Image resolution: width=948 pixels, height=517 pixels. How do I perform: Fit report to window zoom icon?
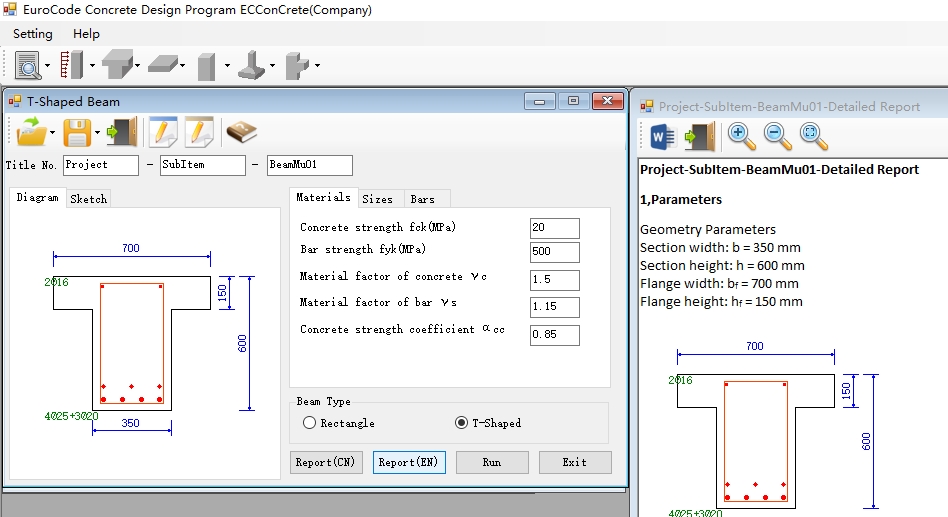pos(814,137)
